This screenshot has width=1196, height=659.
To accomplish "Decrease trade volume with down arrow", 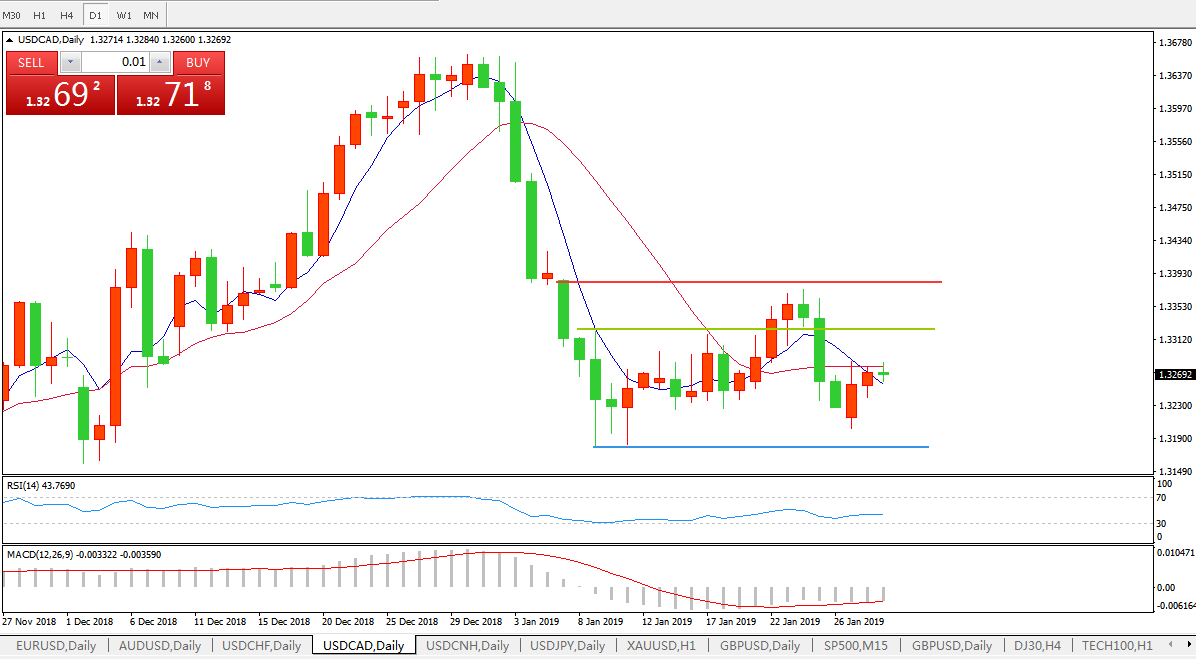I will click(x=69, y=62).
